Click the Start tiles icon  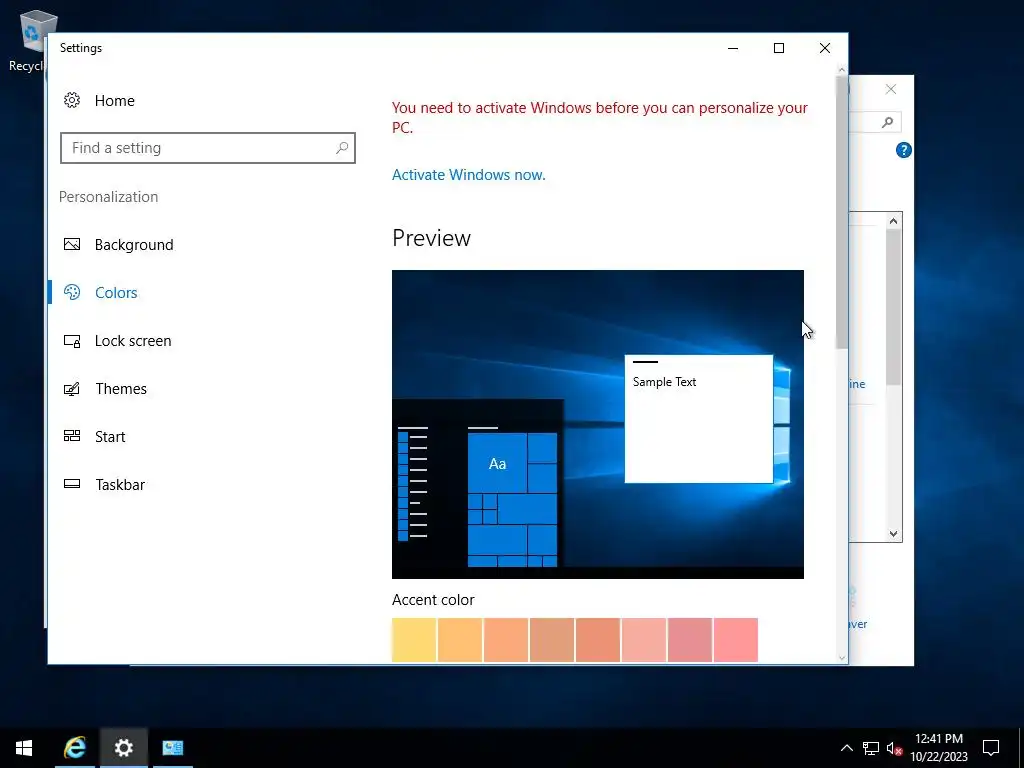point(72,436)
